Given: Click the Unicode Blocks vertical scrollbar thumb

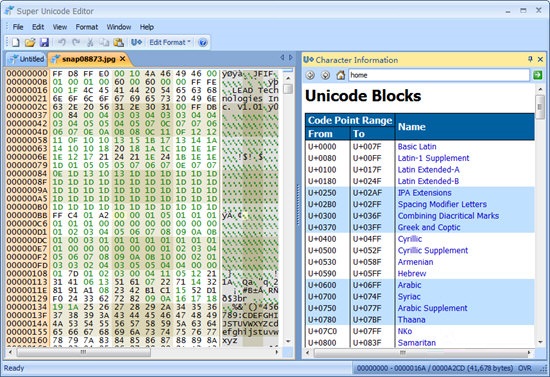Looking at the screenshot, I should [x=540, y=107].
